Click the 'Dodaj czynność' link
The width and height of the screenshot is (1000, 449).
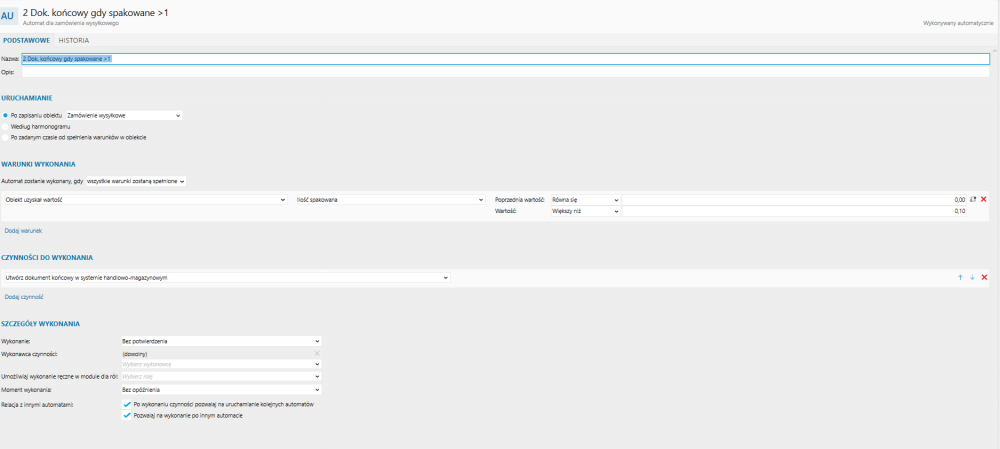(x=24, y=296)
